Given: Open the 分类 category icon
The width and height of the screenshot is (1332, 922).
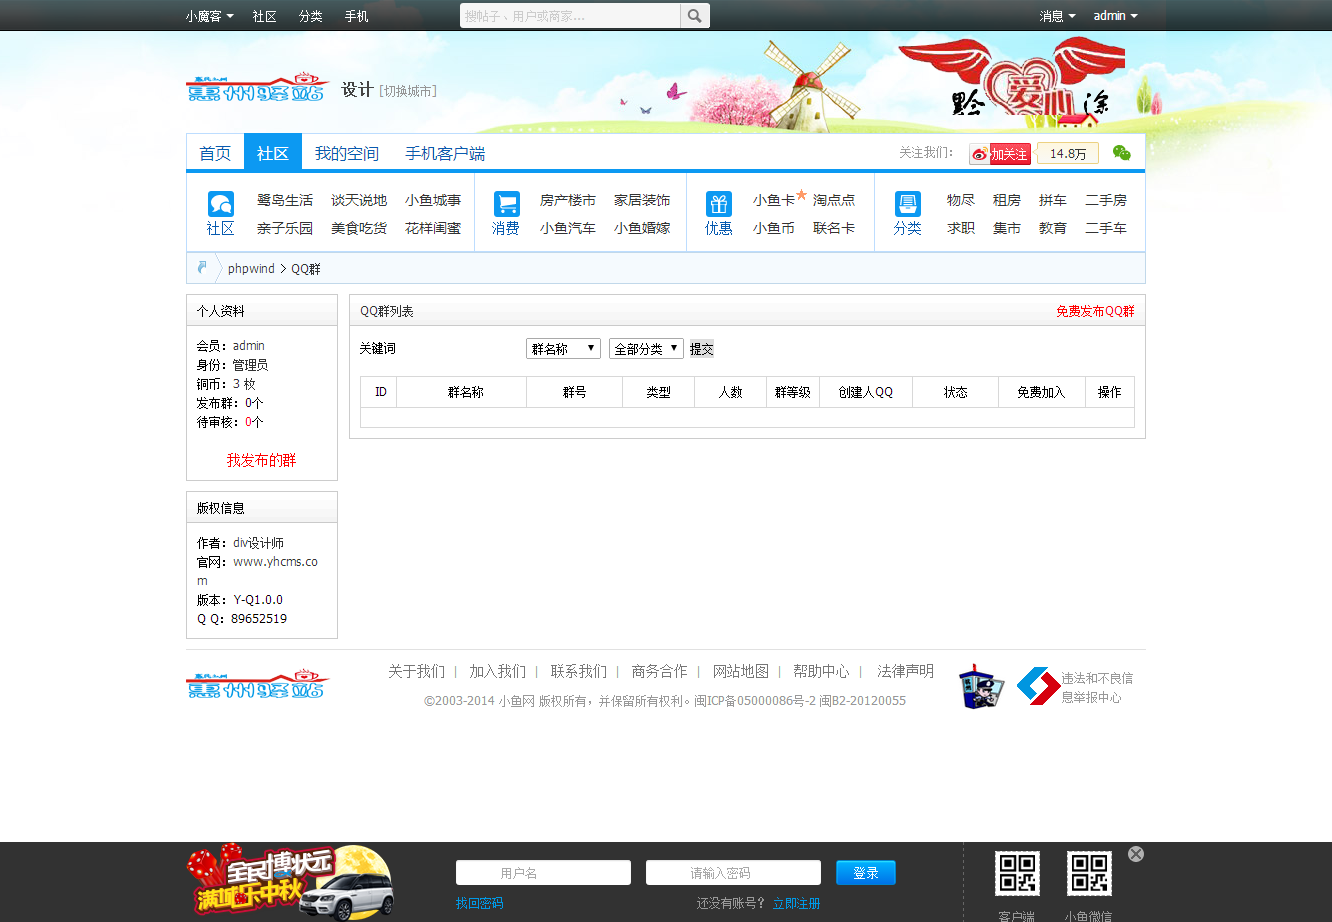Looking at the screenshot, I should (907, 204).
